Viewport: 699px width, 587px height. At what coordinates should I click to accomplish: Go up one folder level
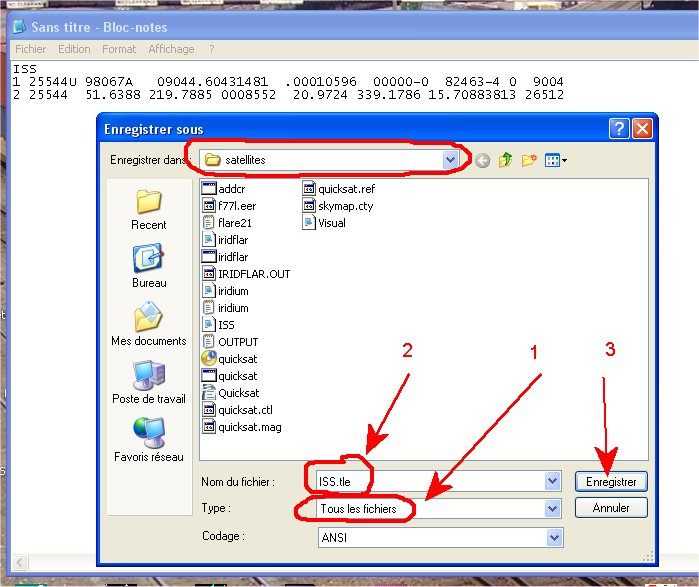point(506,160)
